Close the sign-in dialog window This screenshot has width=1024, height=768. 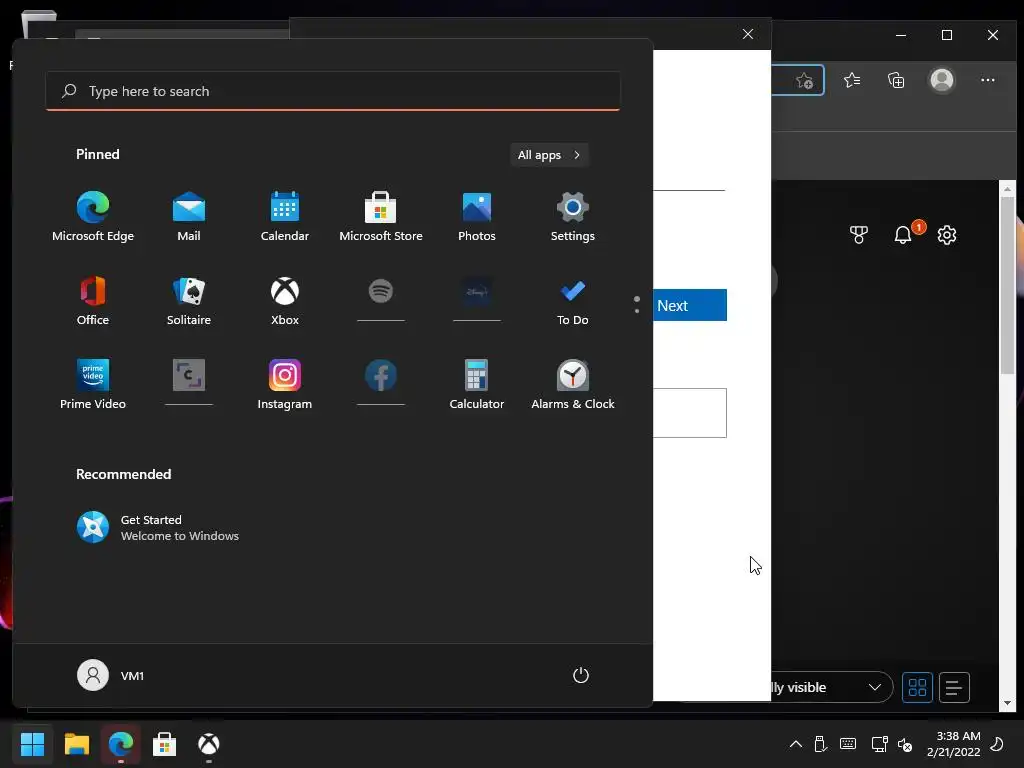click(x=748, y=34)
